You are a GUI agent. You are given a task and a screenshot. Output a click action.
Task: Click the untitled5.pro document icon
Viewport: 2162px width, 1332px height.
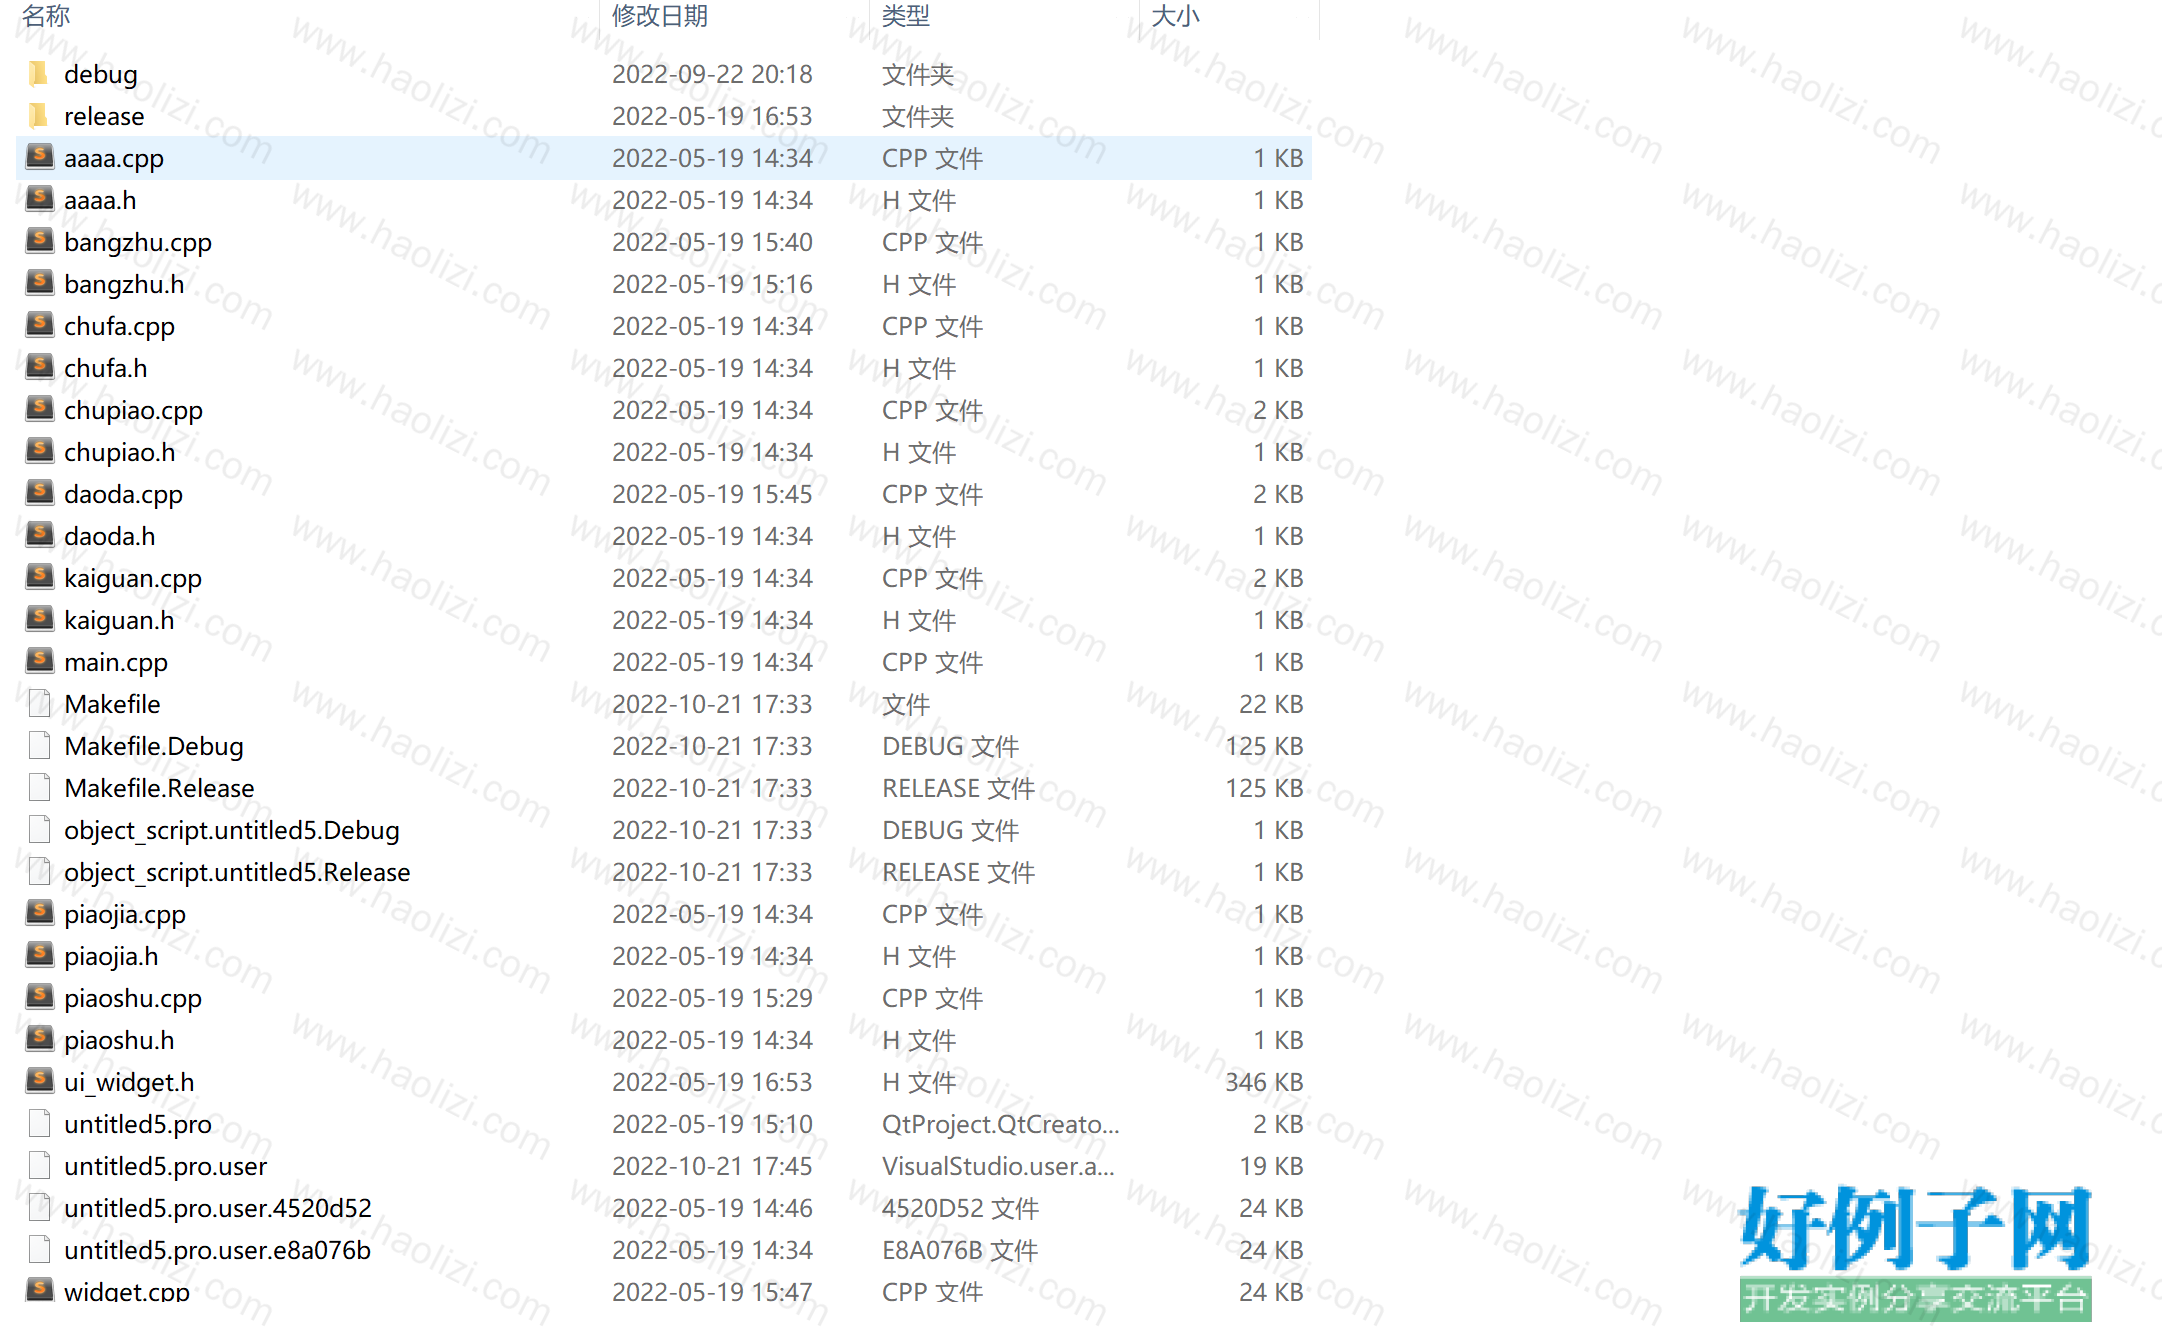(40, 1124)
